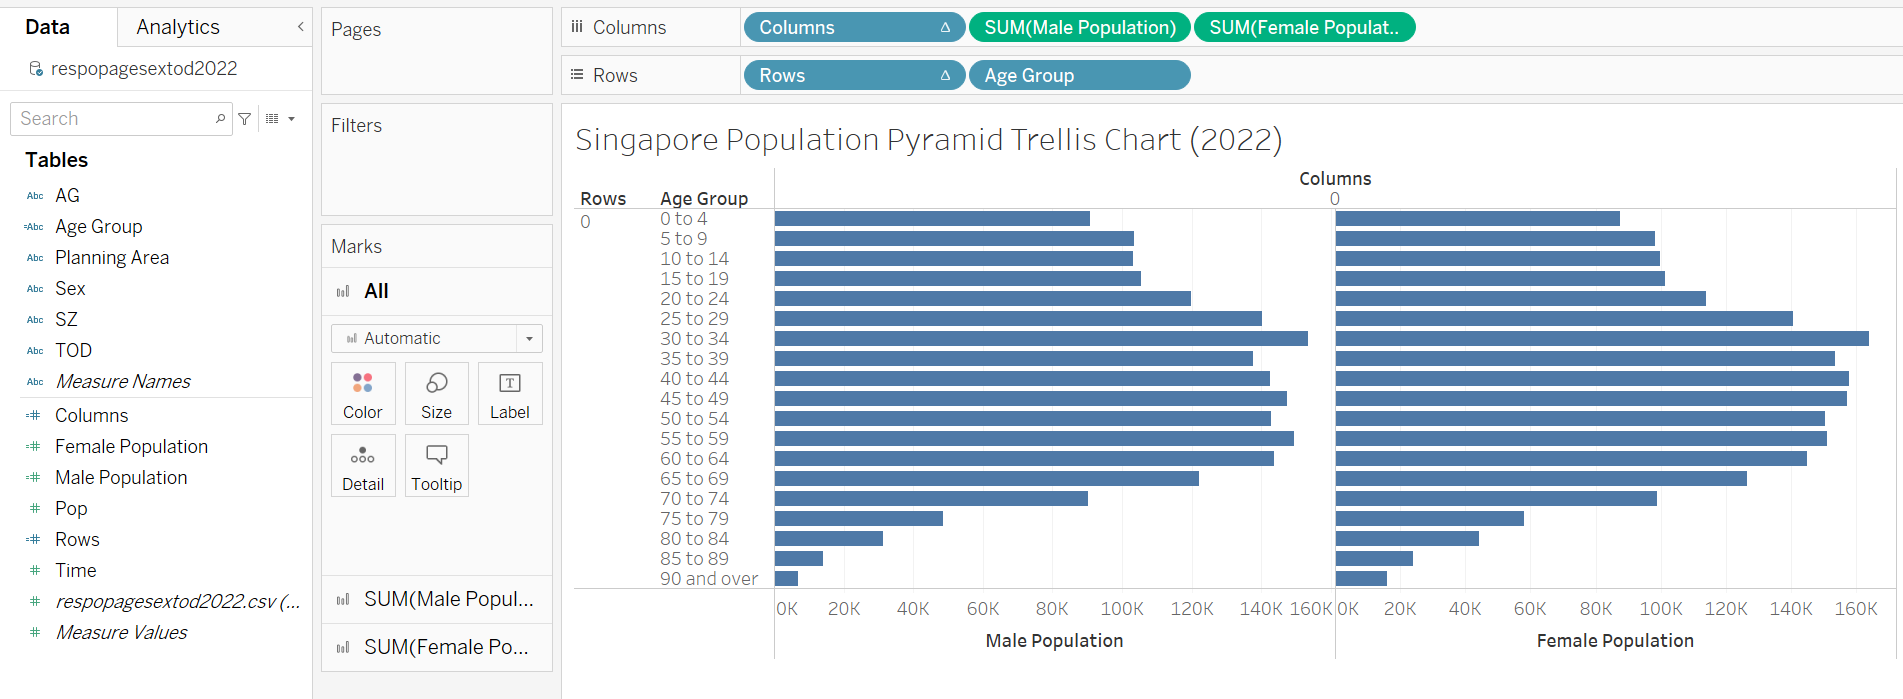1903x699 pixels.
Task: Open the Size mark card
Action: (436, 393)
